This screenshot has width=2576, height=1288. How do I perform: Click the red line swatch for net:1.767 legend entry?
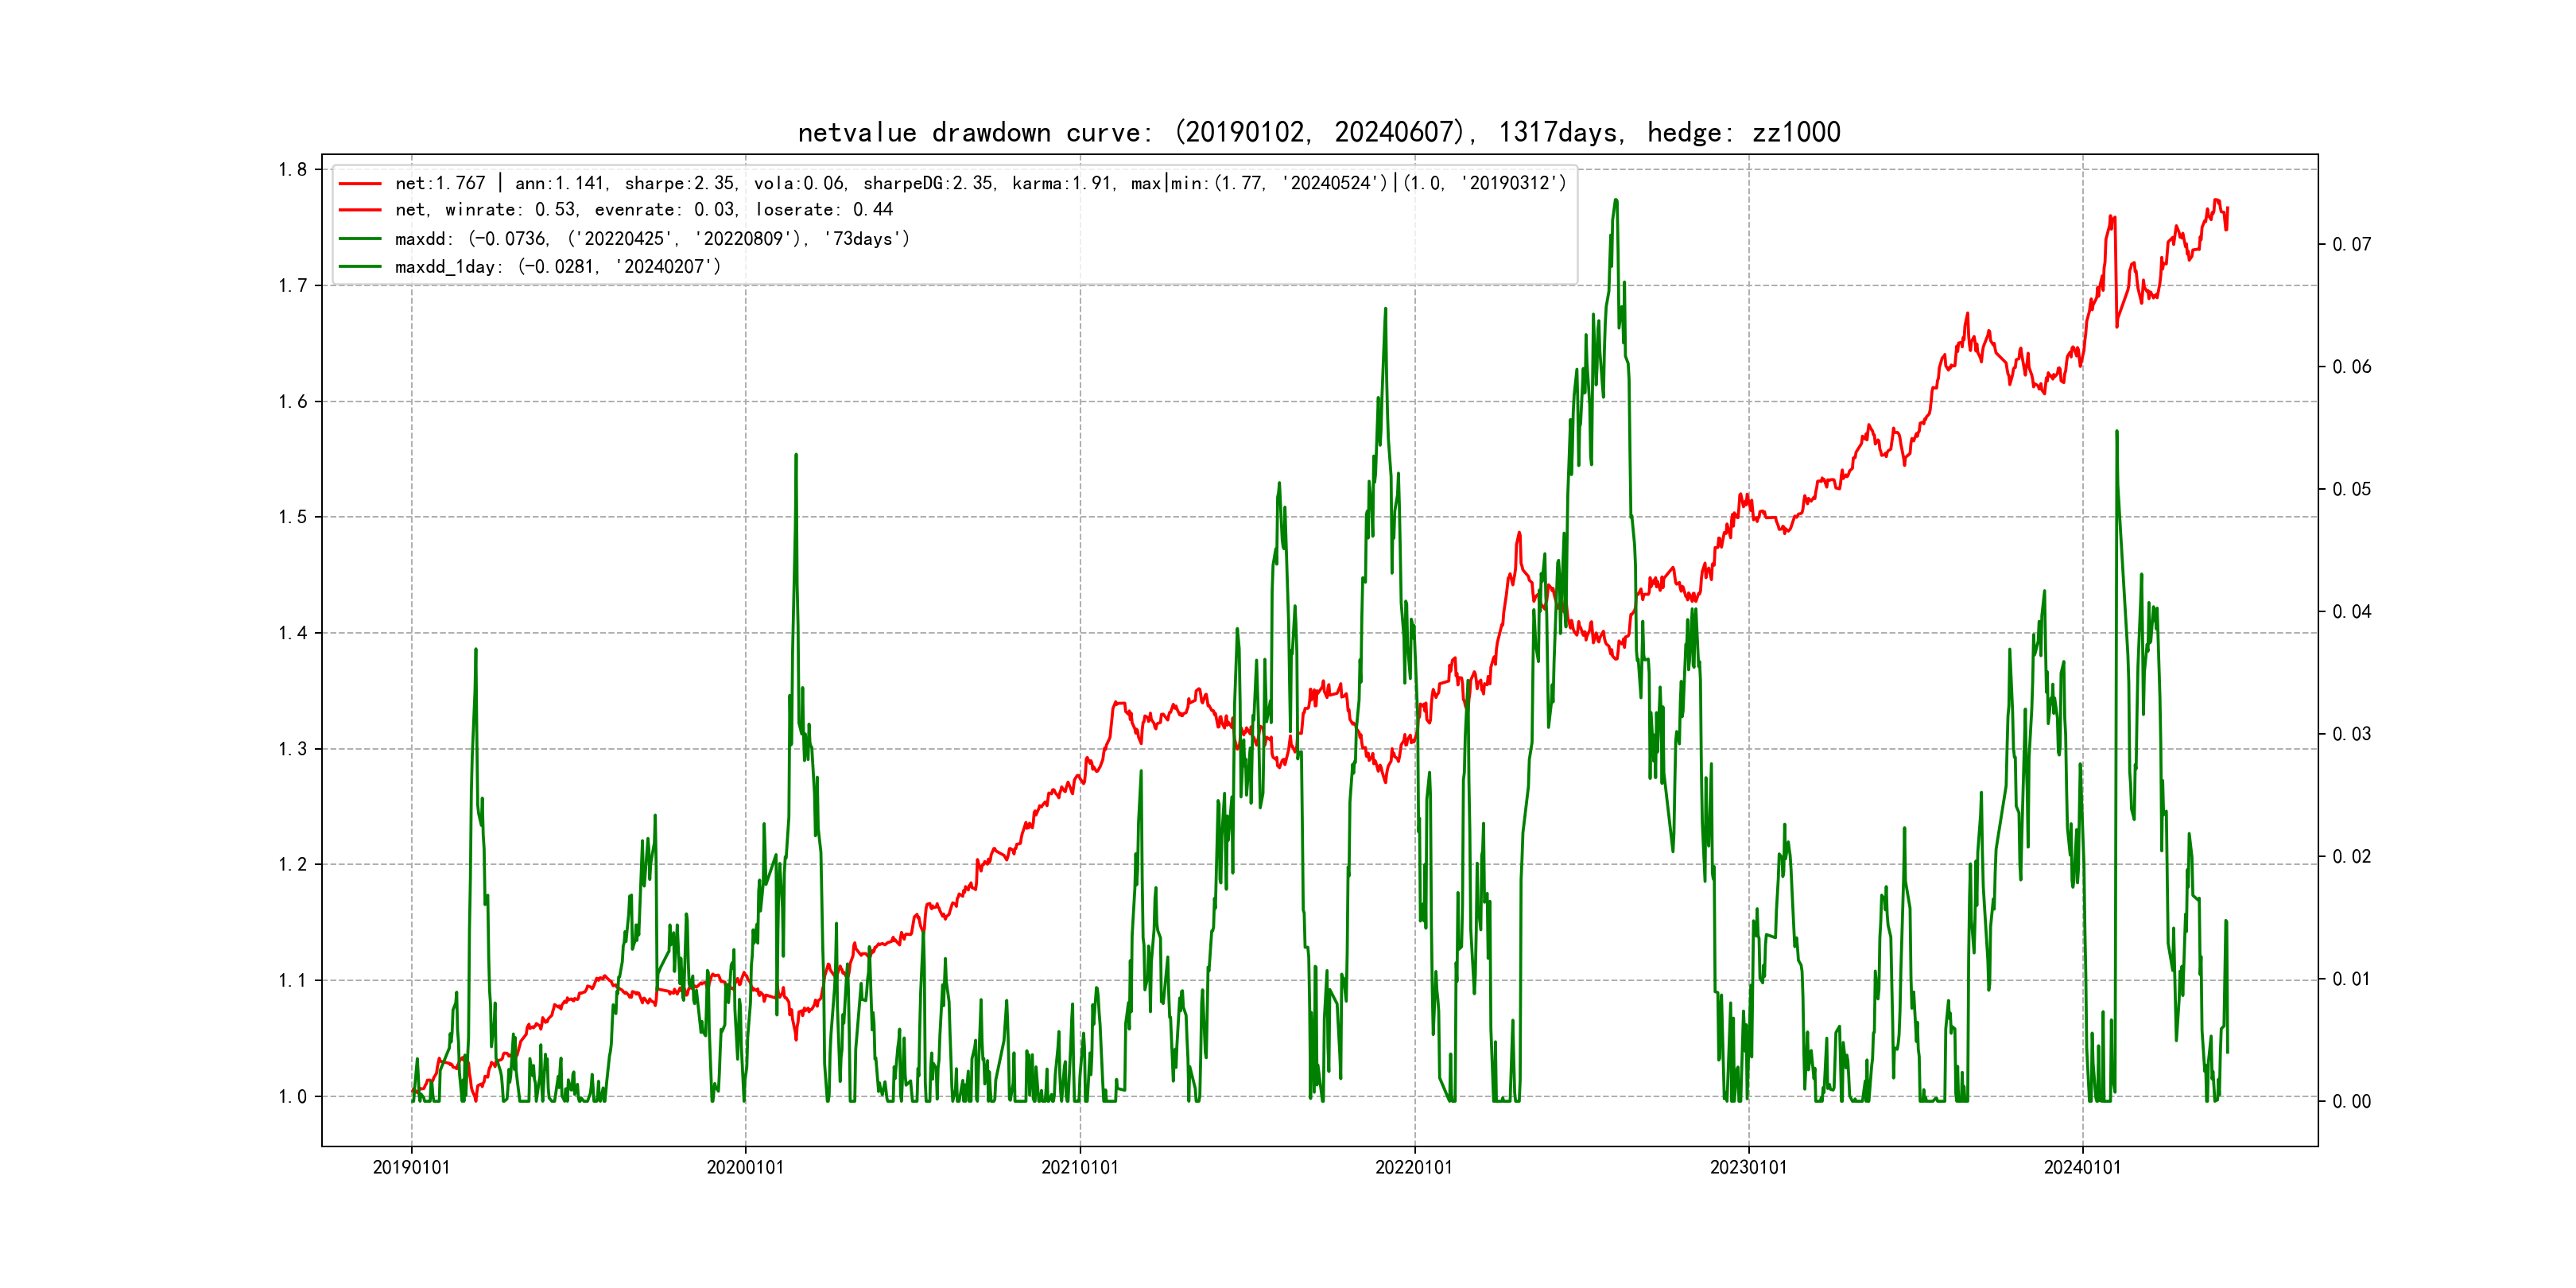point(360,184)
